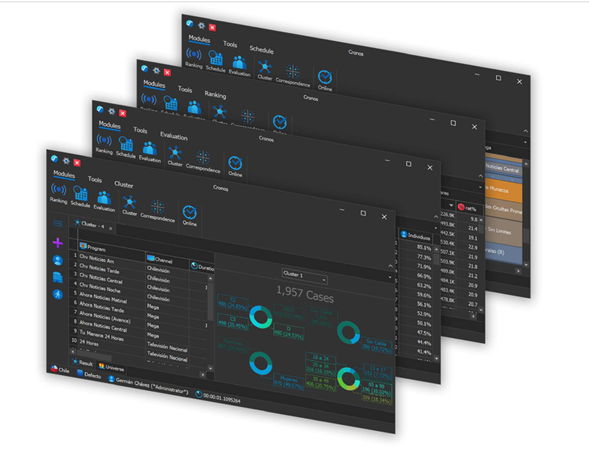Click the 85.1% cell in Evaluation window
This screenshot has width=589, height=459.
(x=424, y=248)
